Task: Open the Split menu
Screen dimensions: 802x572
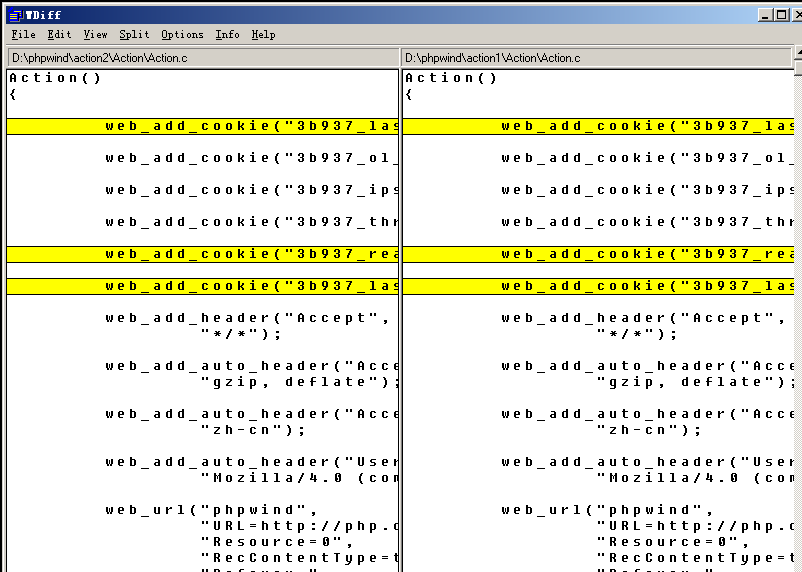Action: pos(134,34)
